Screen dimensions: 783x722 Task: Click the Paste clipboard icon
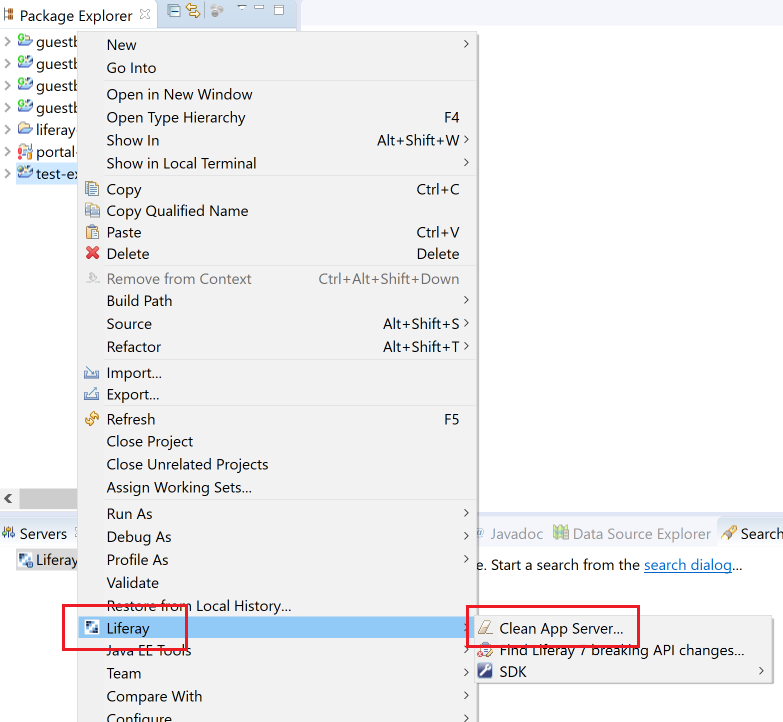tap(92, 232)
